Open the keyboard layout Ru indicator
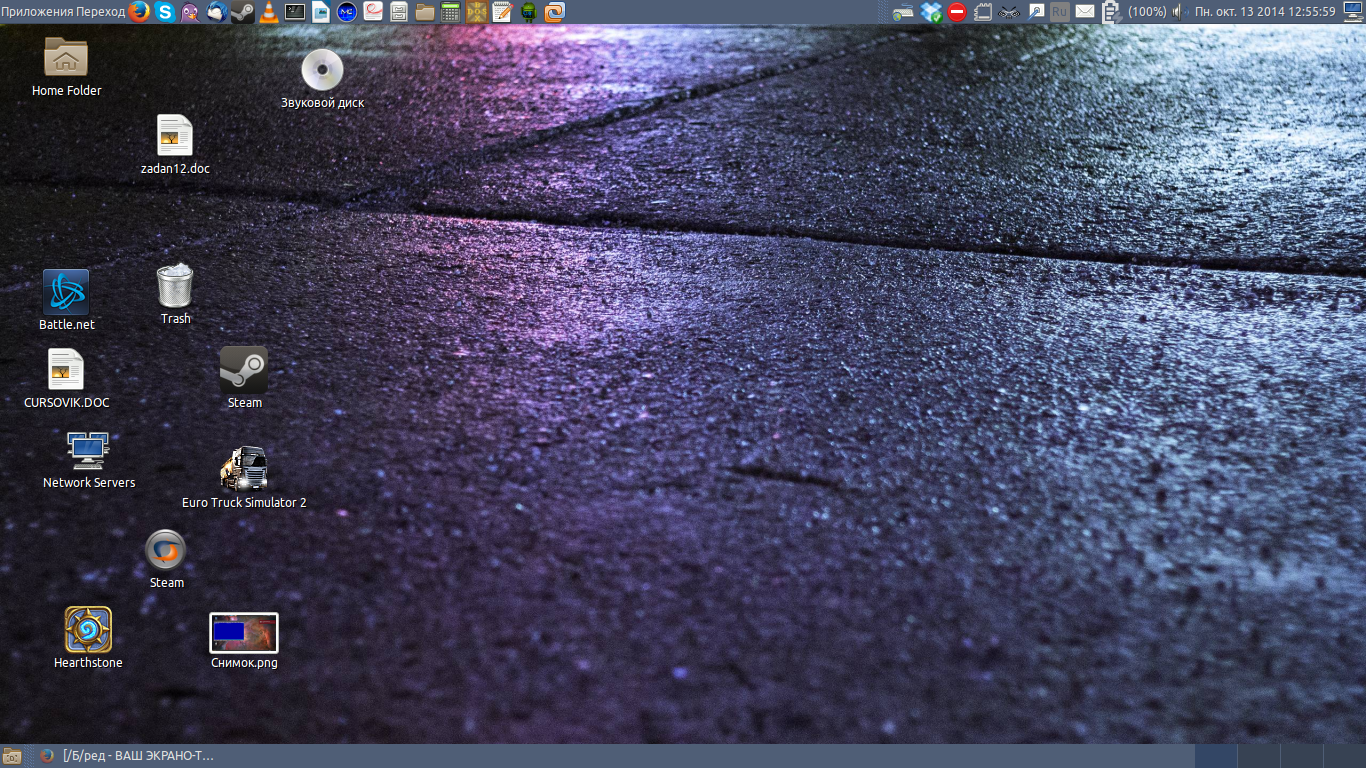This screenshot has height=768, width=1366. point(1060,12)
